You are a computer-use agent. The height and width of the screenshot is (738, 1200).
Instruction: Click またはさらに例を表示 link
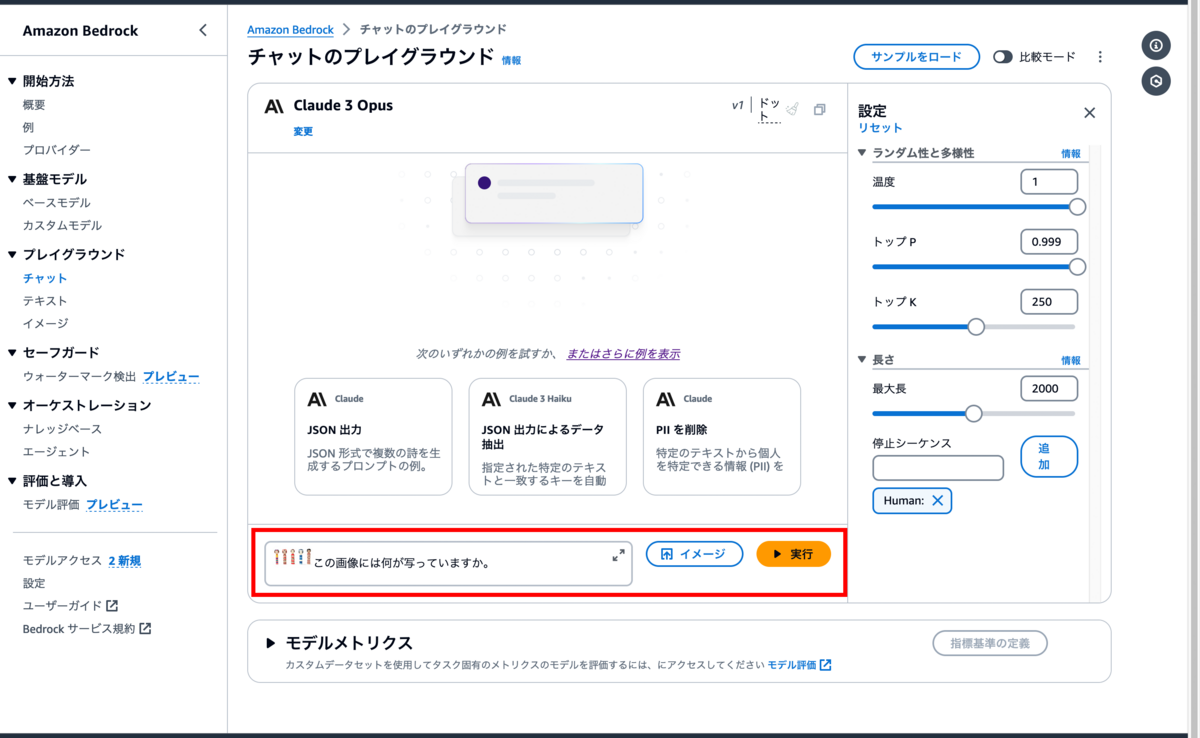623,354
